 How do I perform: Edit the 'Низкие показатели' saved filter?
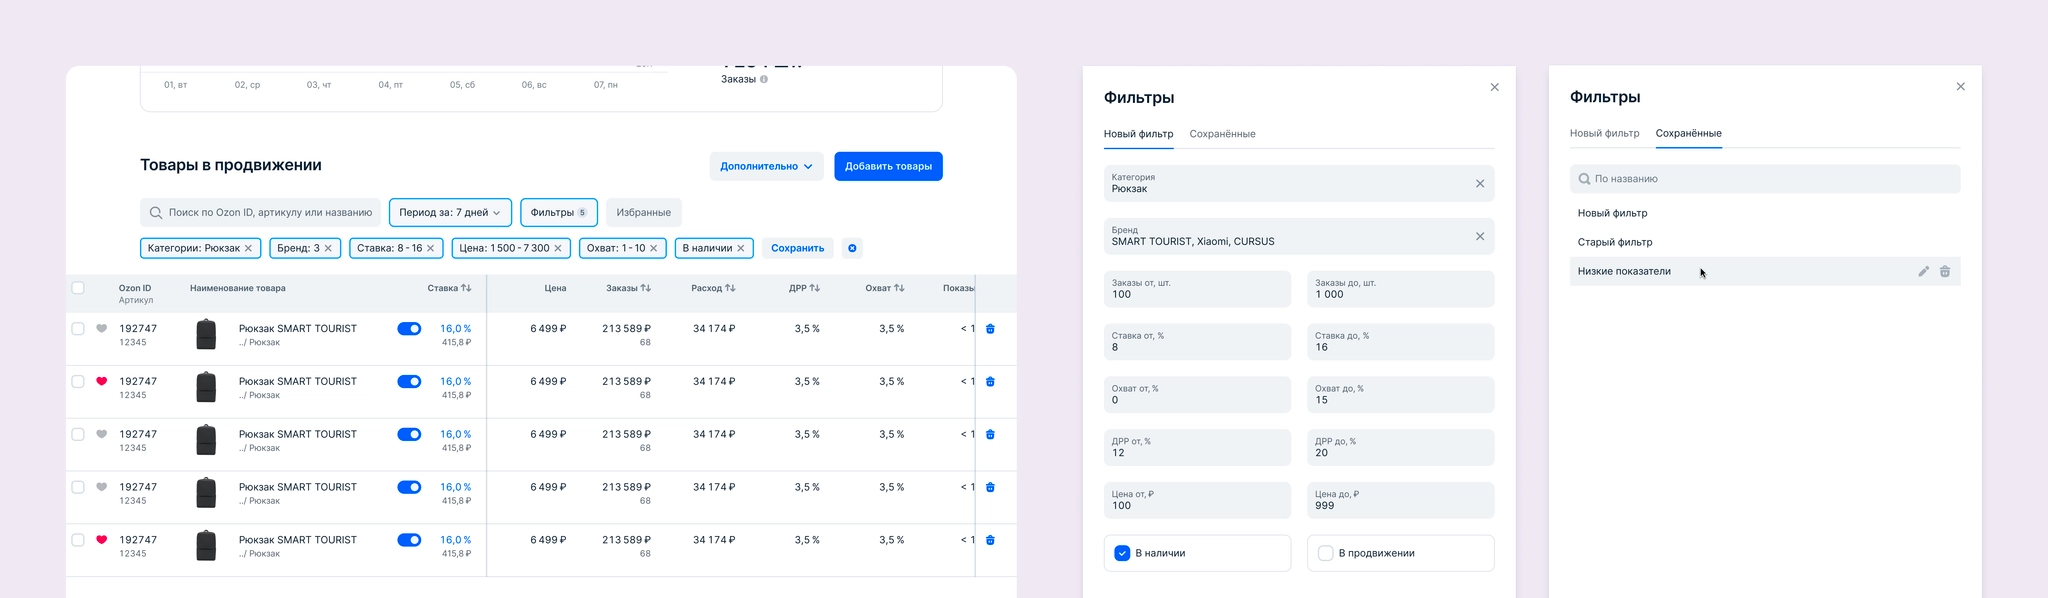pos(1923,271)
